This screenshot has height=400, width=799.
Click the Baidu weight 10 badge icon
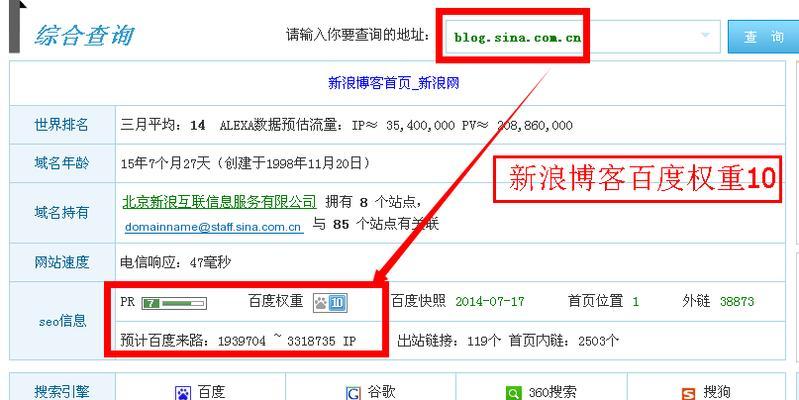point(331,303)
